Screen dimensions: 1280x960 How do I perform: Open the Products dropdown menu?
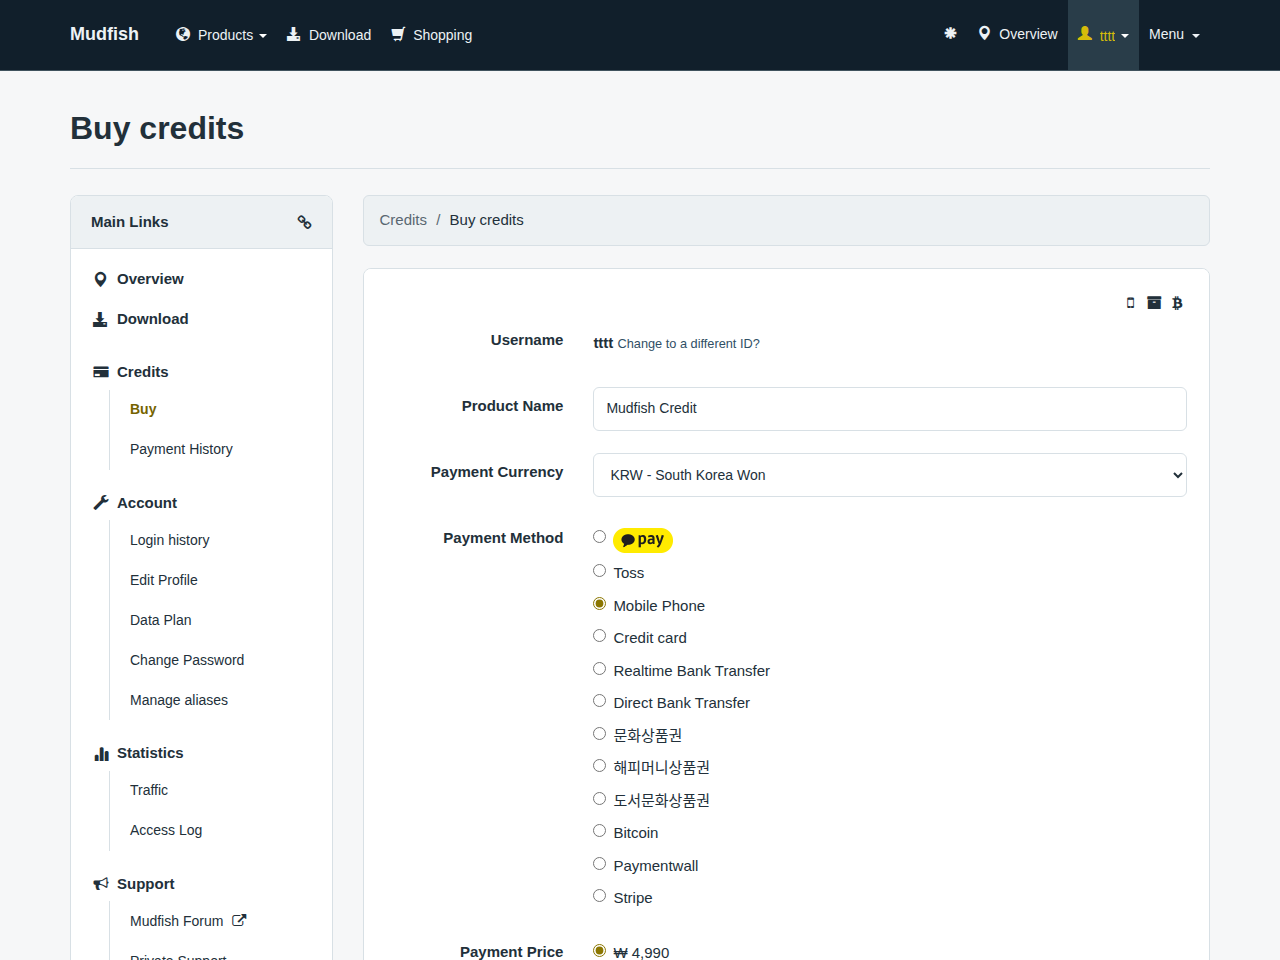click(221, 35)
